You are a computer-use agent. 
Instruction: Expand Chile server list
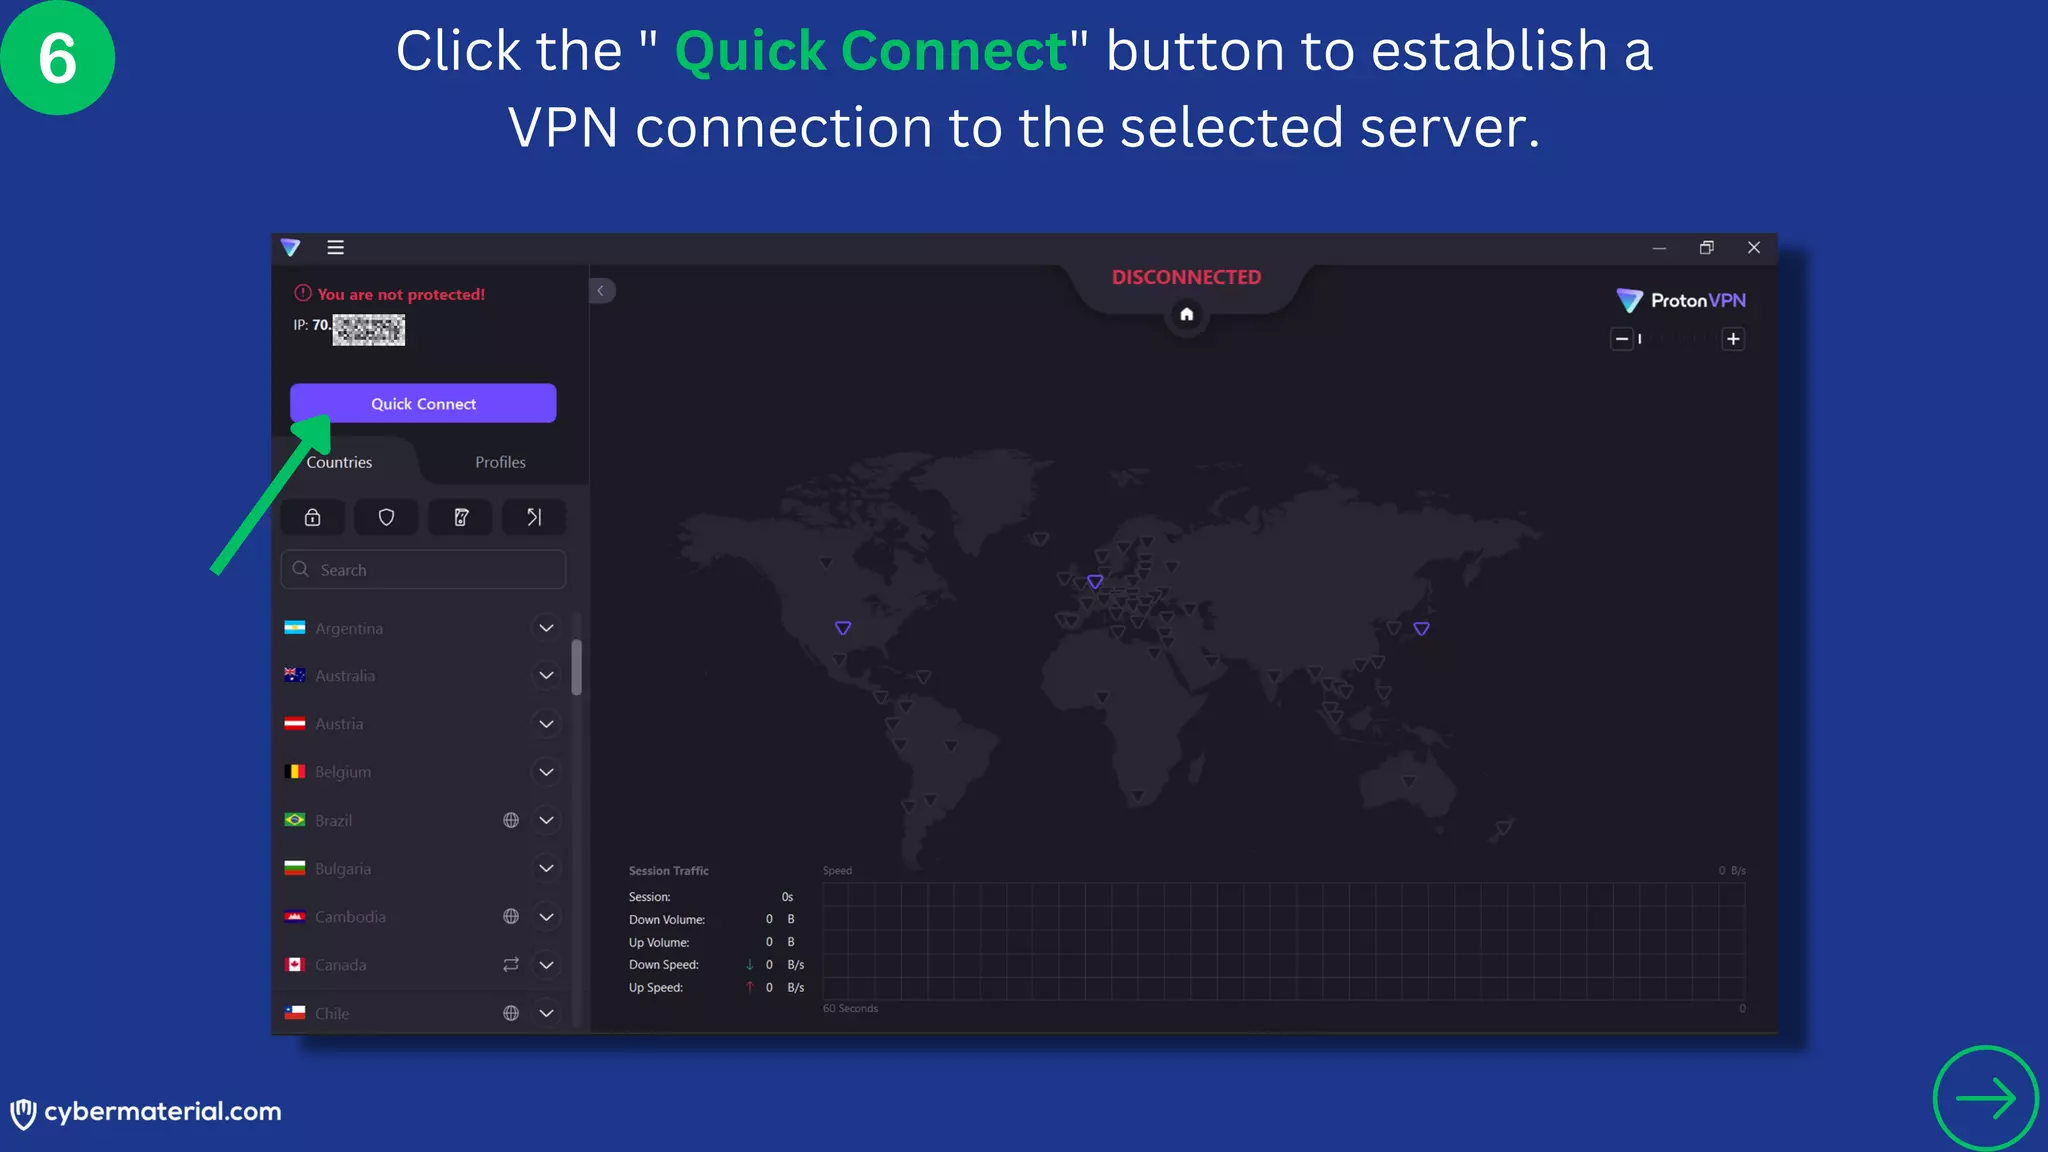546,1013
